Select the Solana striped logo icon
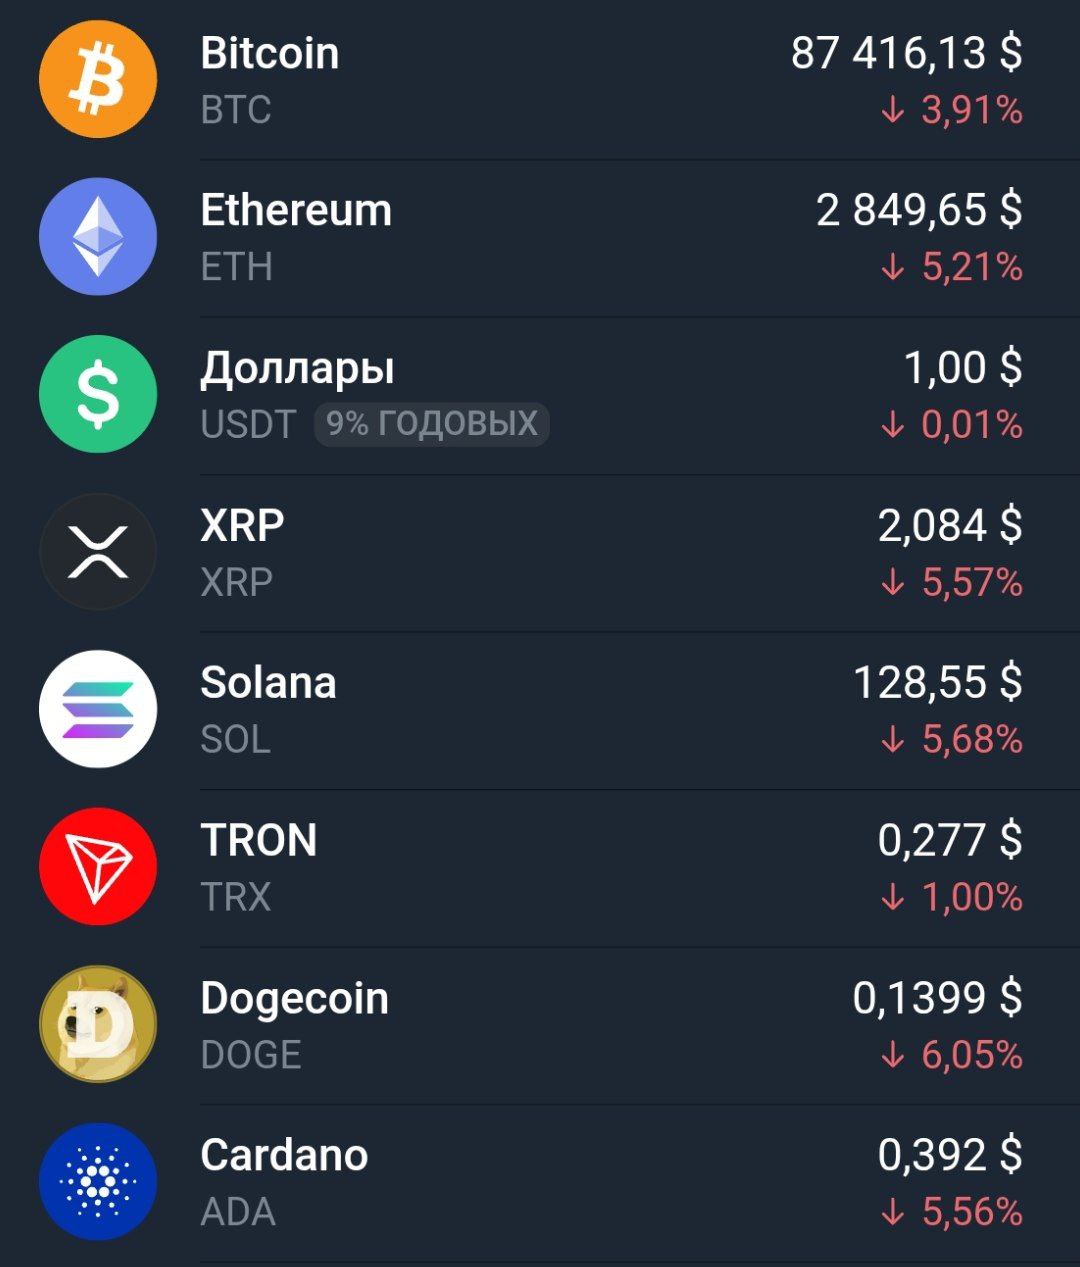Image resolution: width=1080 pixels, height=1267 pixels. (98, 709)
